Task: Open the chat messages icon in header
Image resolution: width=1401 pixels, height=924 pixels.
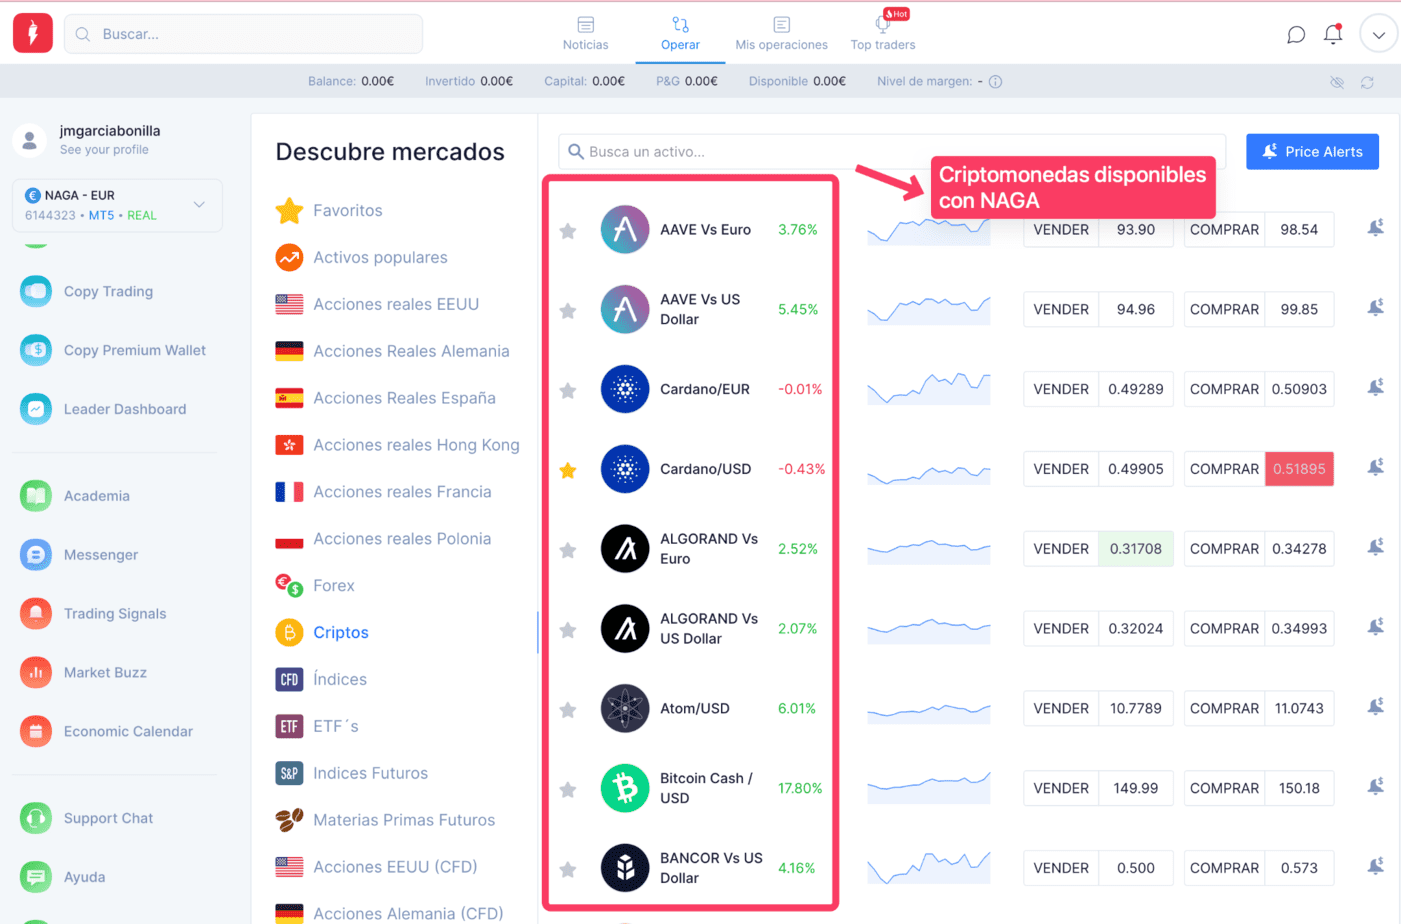Action: point(1295,35)
